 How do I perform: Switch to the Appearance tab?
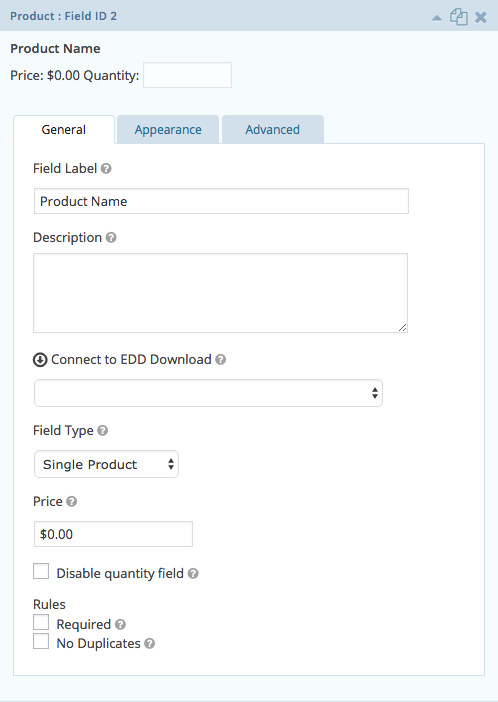click(x=168, y=130)
